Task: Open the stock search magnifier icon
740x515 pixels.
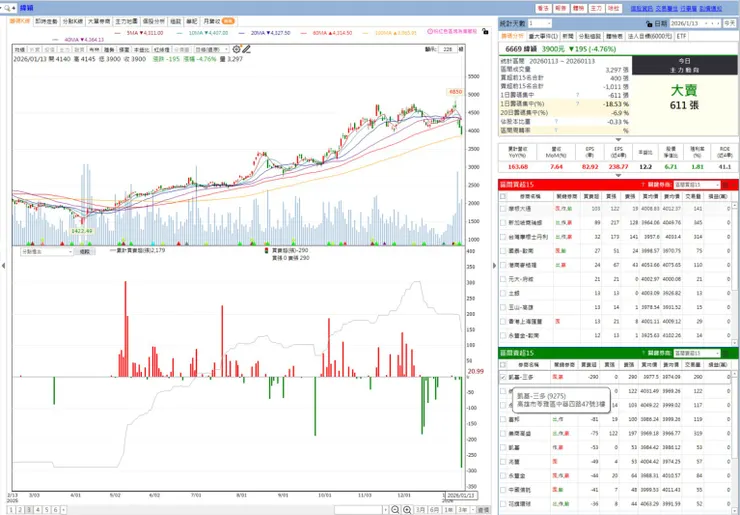Action: tap(7, 8)
